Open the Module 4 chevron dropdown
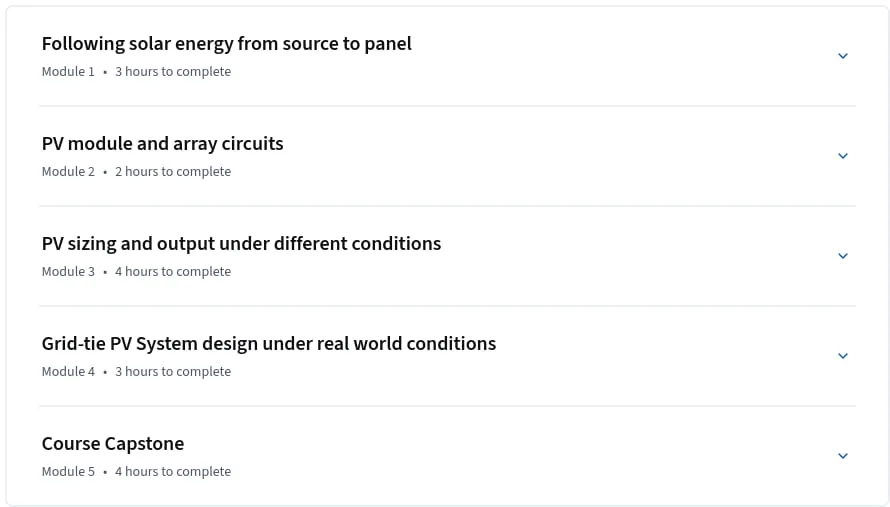Viewport: 890px width, 507px height. pos(843,355)
